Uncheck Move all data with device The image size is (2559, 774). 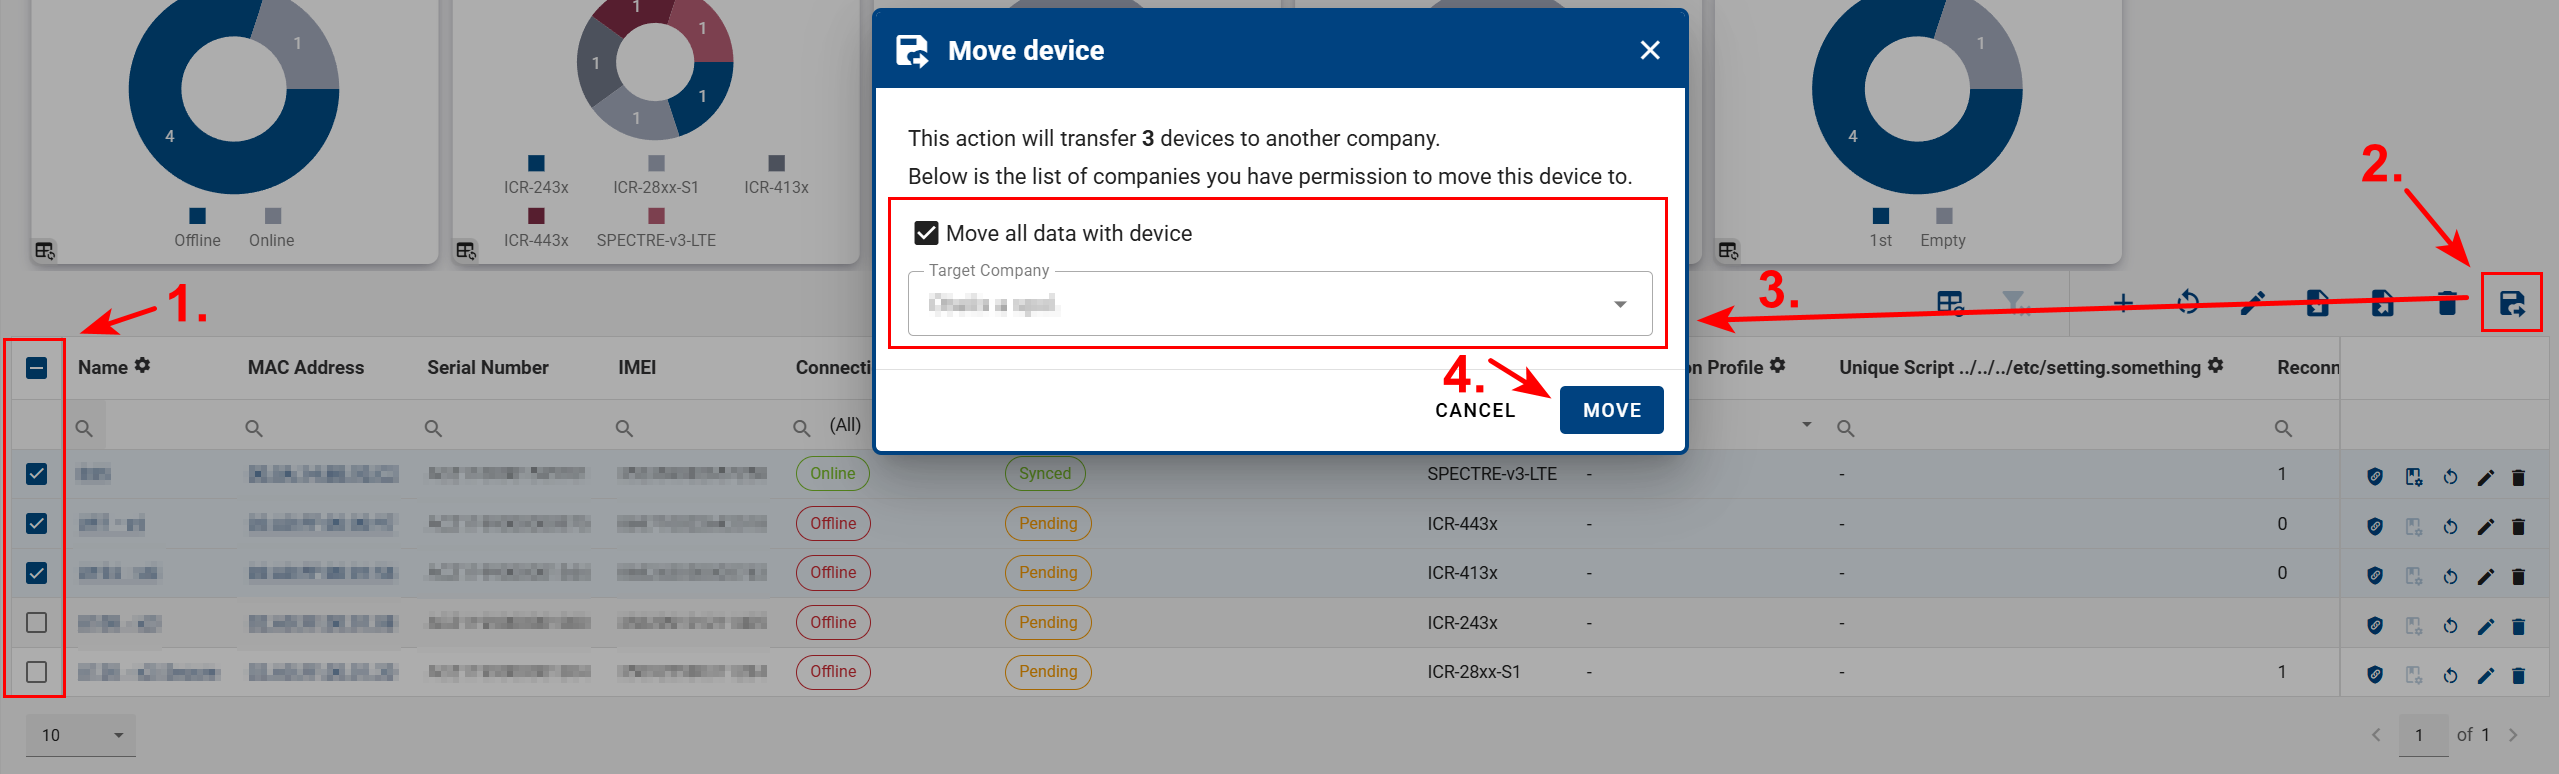click(925, 232)
